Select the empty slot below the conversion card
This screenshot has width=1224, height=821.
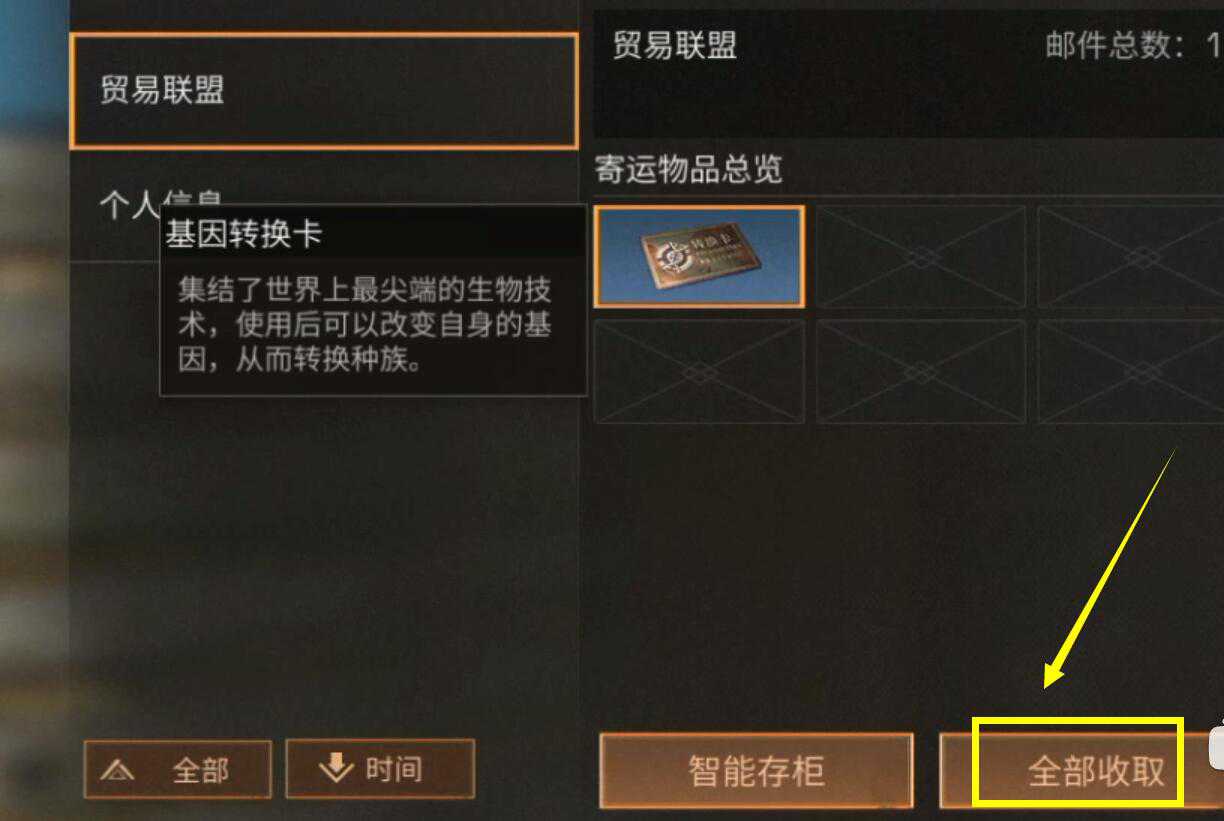(x=699, y=371)
